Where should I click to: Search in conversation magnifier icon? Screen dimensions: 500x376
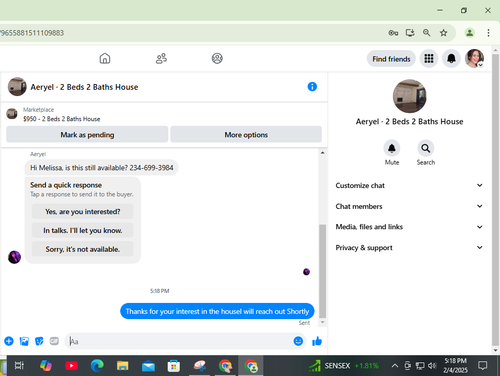(426, 148)
